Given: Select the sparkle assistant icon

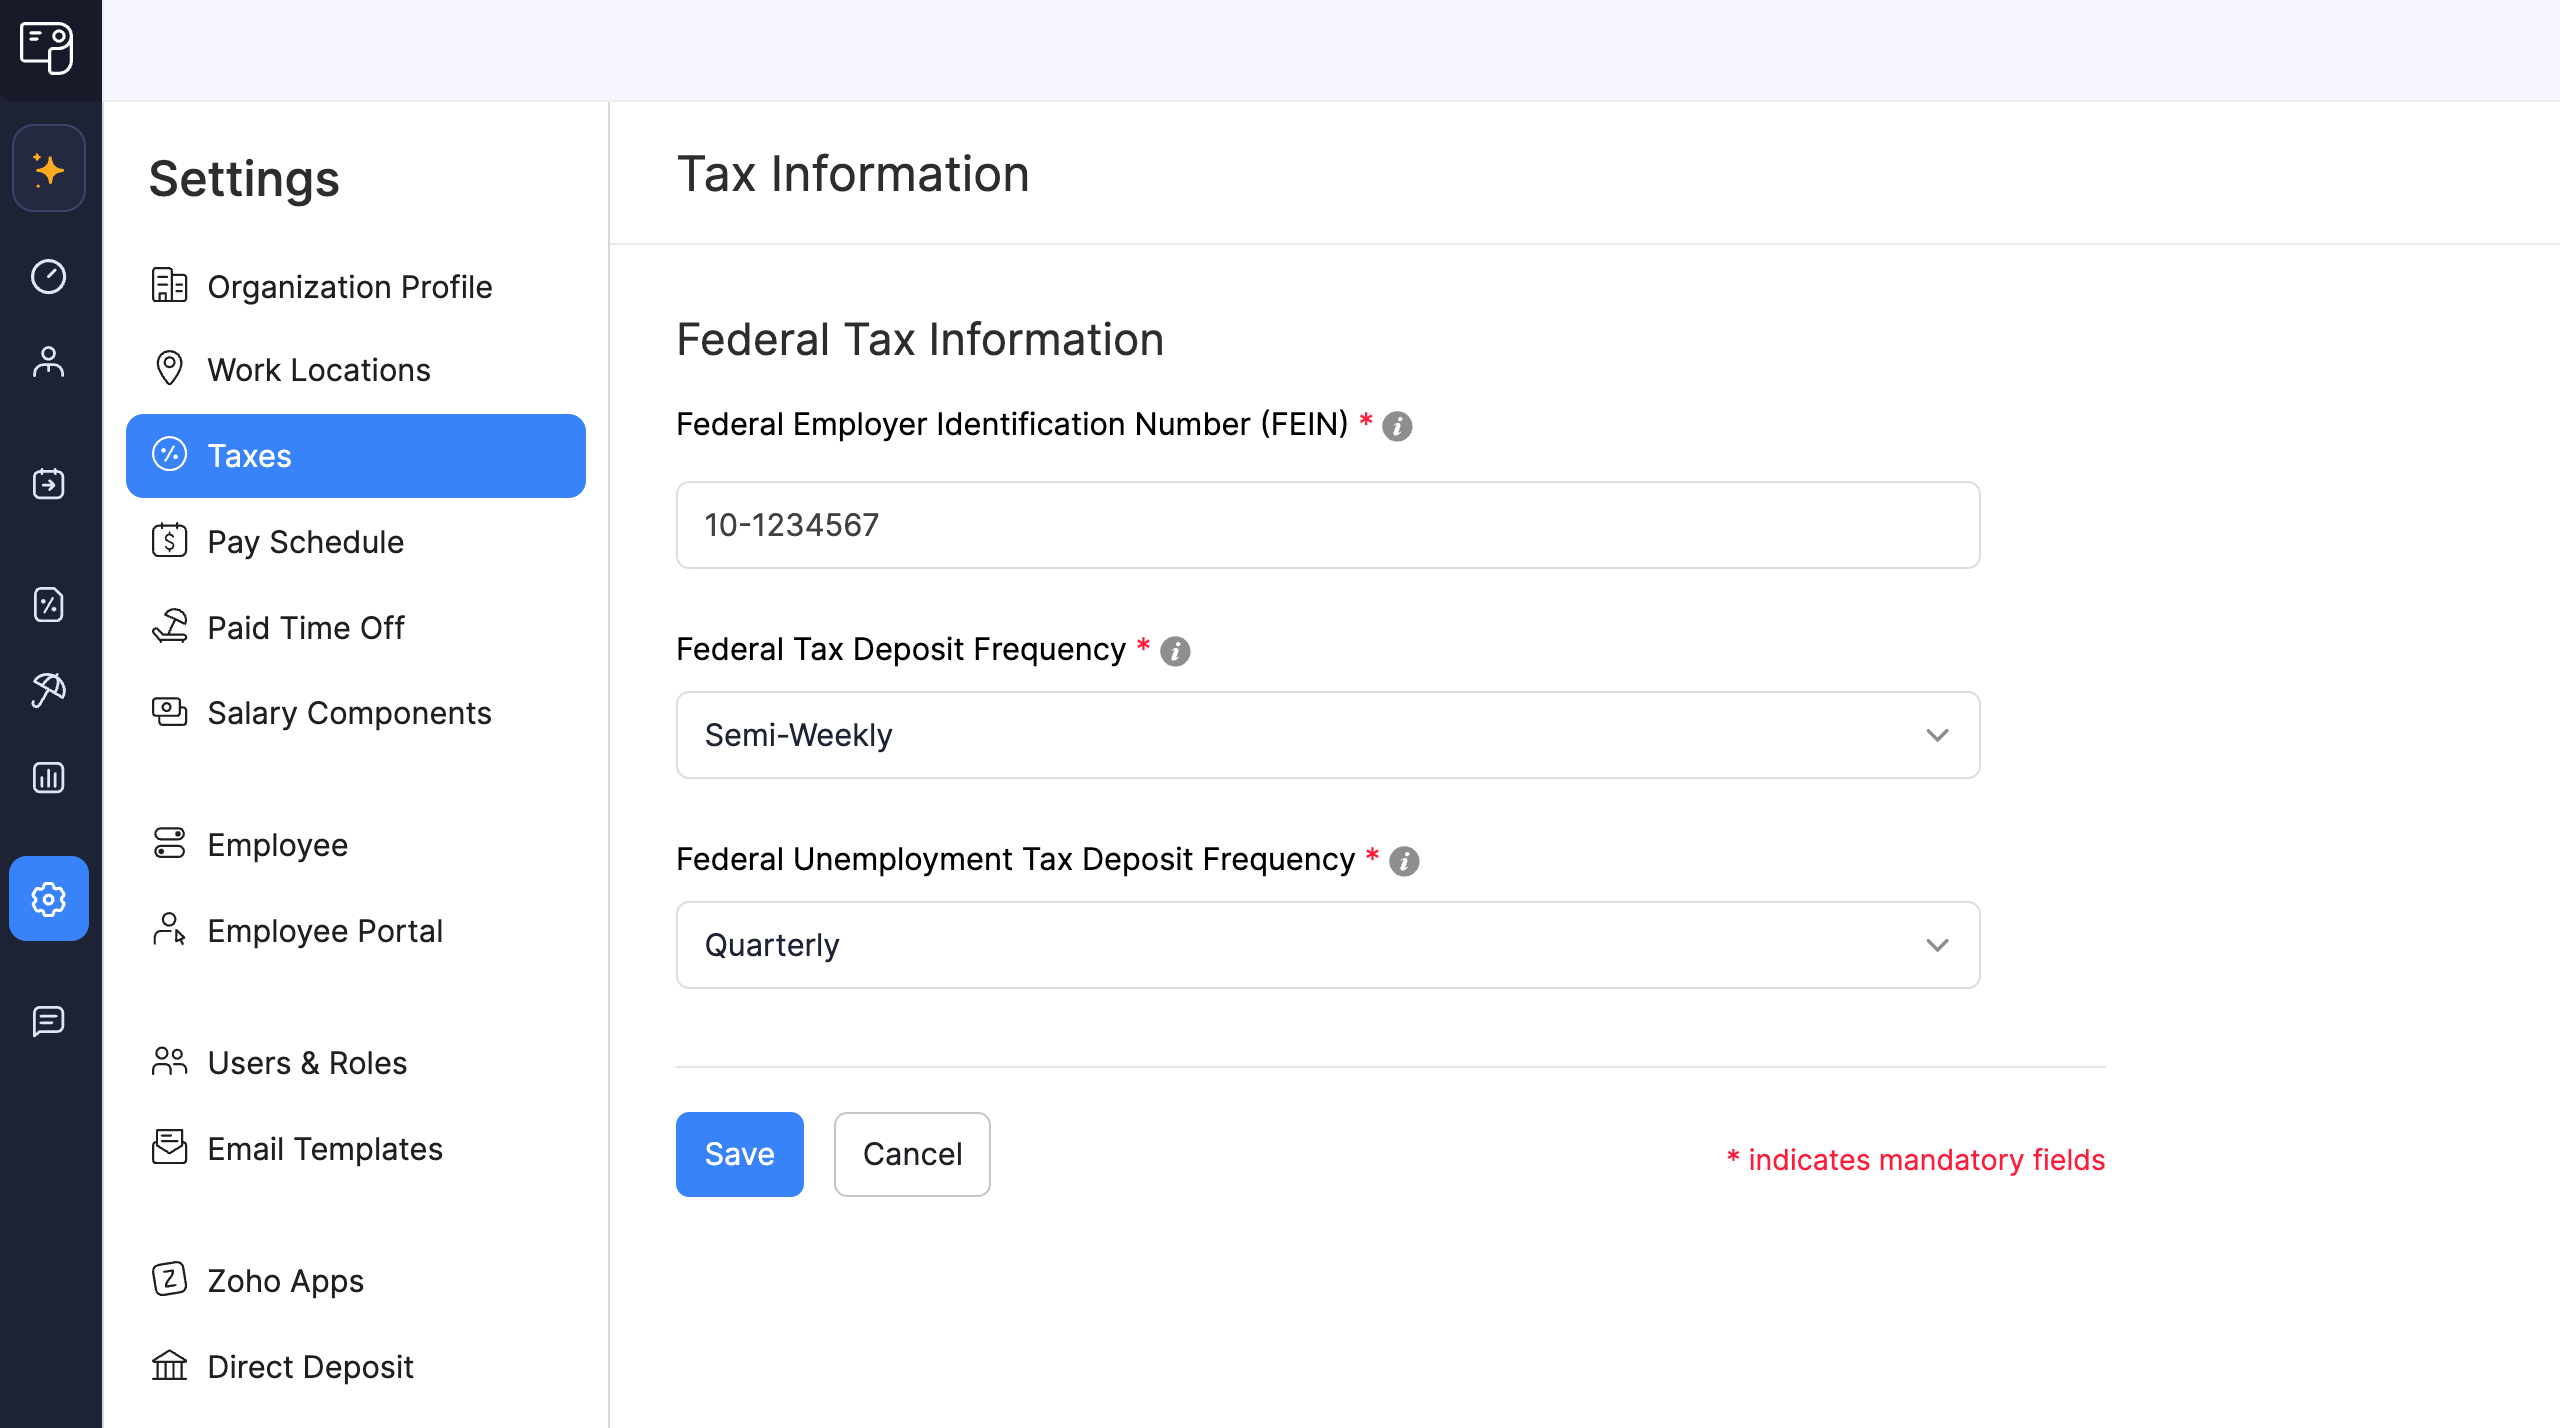Looking at the screenshot, I should coord(49,168).
